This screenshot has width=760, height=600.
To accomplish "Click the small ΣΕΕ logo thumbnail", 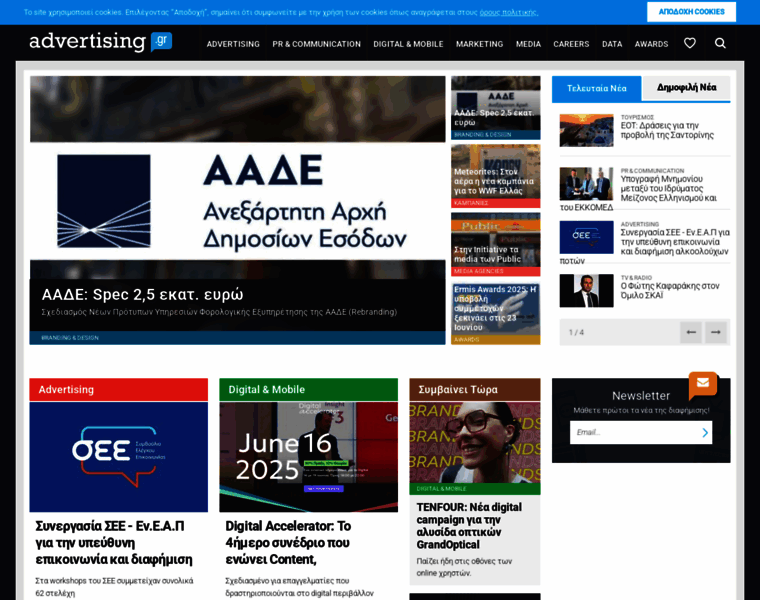I will tap(586, 237).
